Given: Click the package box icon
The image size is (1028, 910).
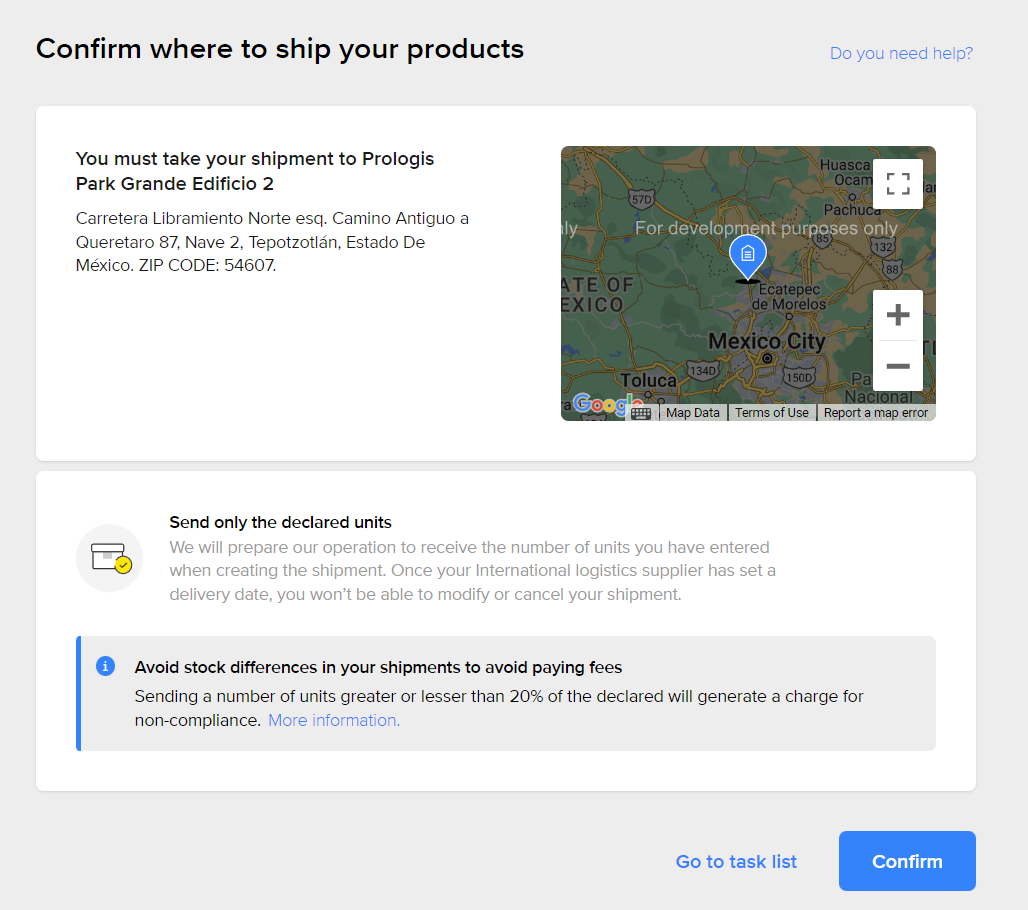Looking at the screenshot, I should pyautogui.click(x=110, y=558).
